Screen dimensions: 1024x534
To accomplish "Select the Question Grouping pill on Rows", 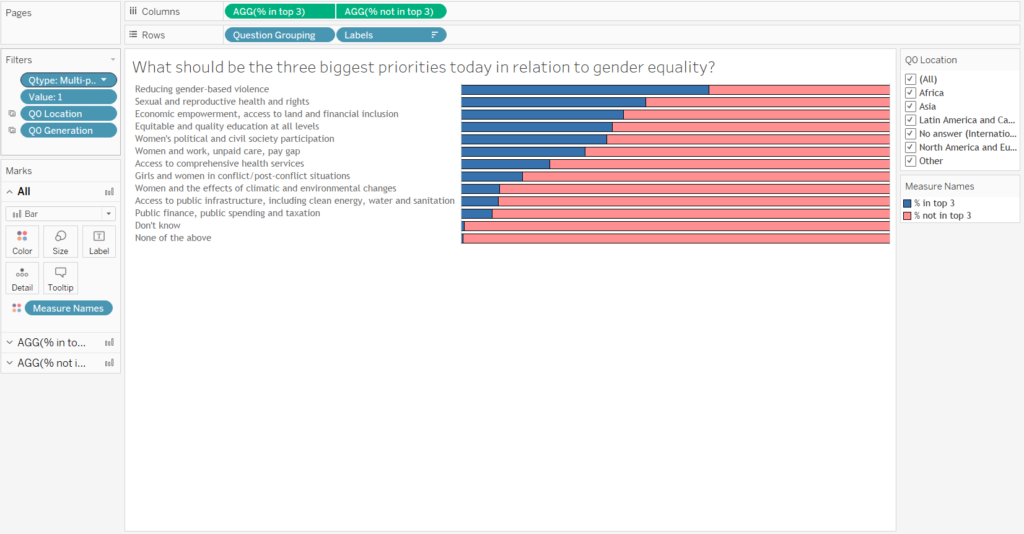I will 279,34.
